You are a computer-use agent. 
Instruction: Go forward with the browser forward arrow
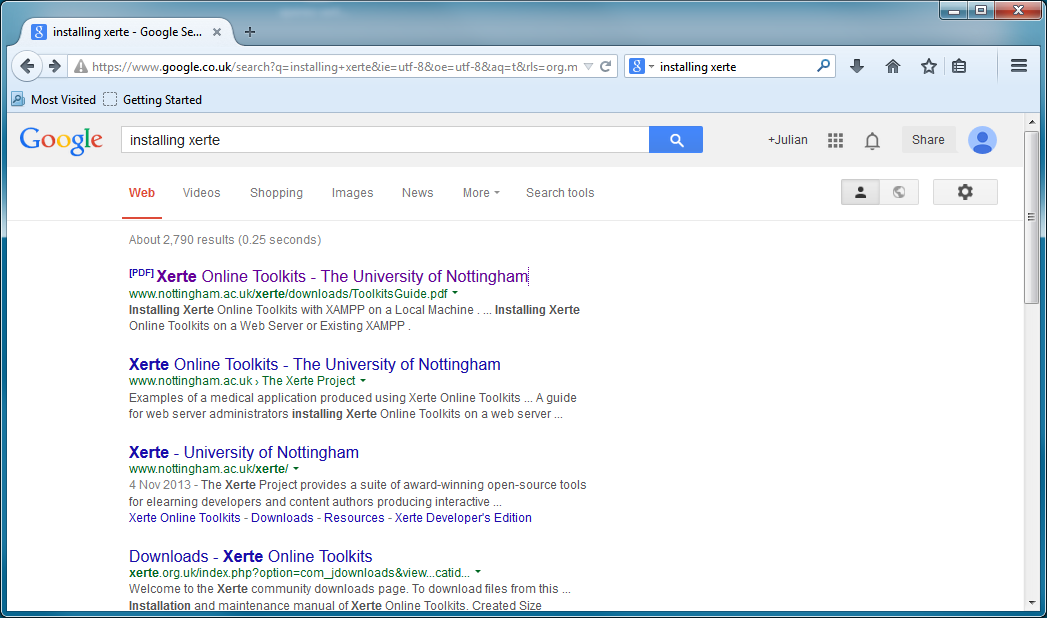pos(55,66)
